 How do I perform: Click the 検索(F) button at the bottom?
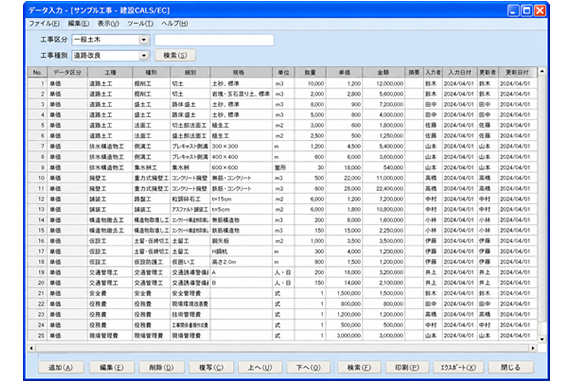(359, 367)
